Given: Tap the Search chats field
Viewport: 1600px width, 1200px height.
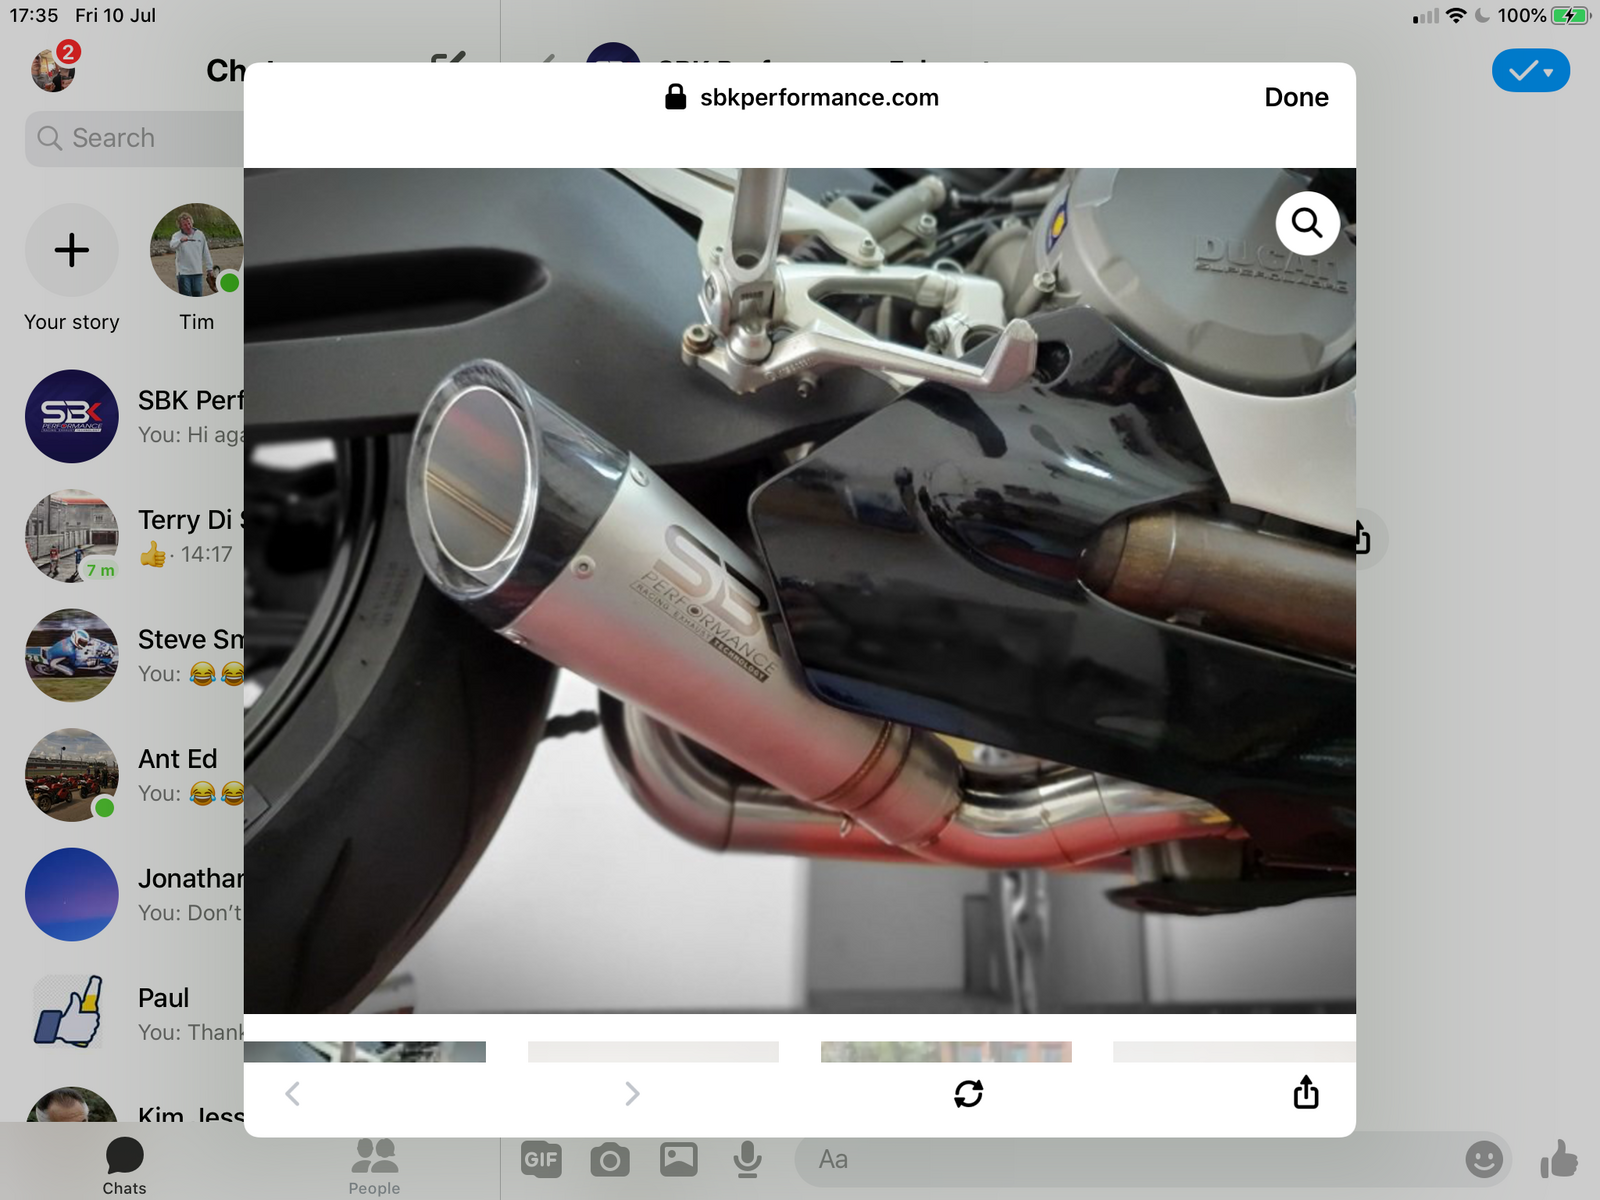Looking at the screenshot, I should pos(135,138).
